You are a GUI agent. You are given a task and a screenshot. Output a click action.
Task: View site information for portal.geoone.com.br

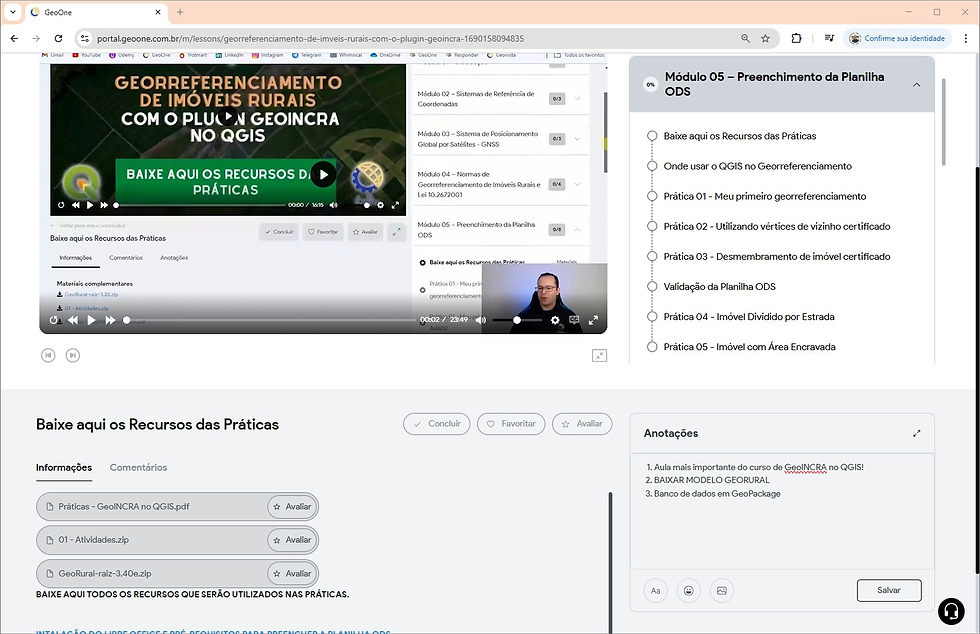(x=84, y=38)
